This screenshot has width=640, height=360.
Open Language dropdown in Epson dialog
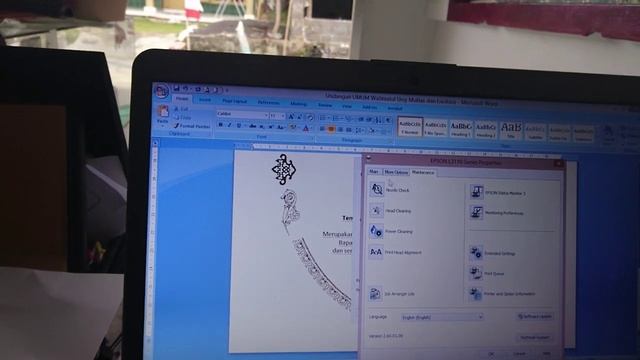(442, 317)
